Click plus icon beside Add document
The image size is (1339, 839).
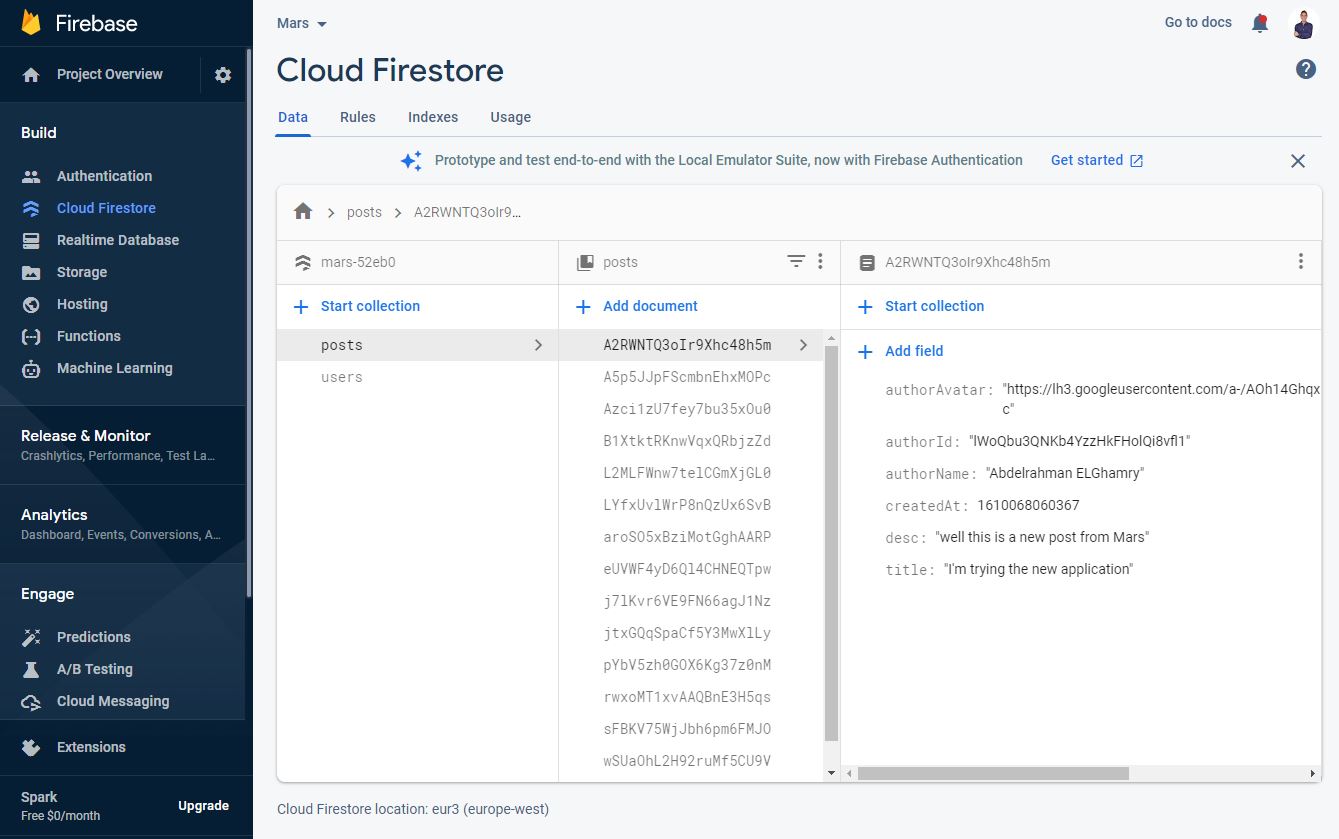[x=583, y=306]
